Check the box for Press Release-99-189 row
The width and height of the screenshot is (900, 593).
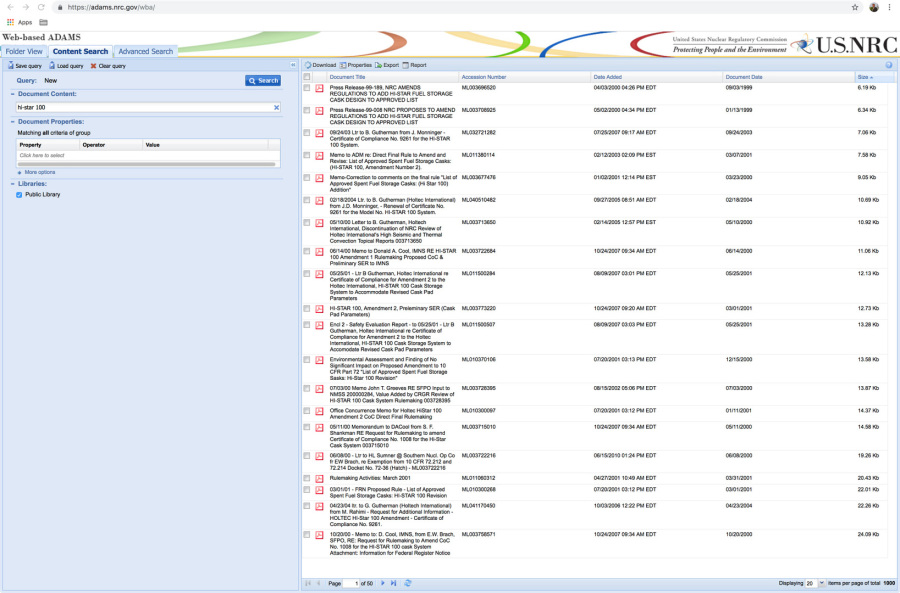coord(307,88)
